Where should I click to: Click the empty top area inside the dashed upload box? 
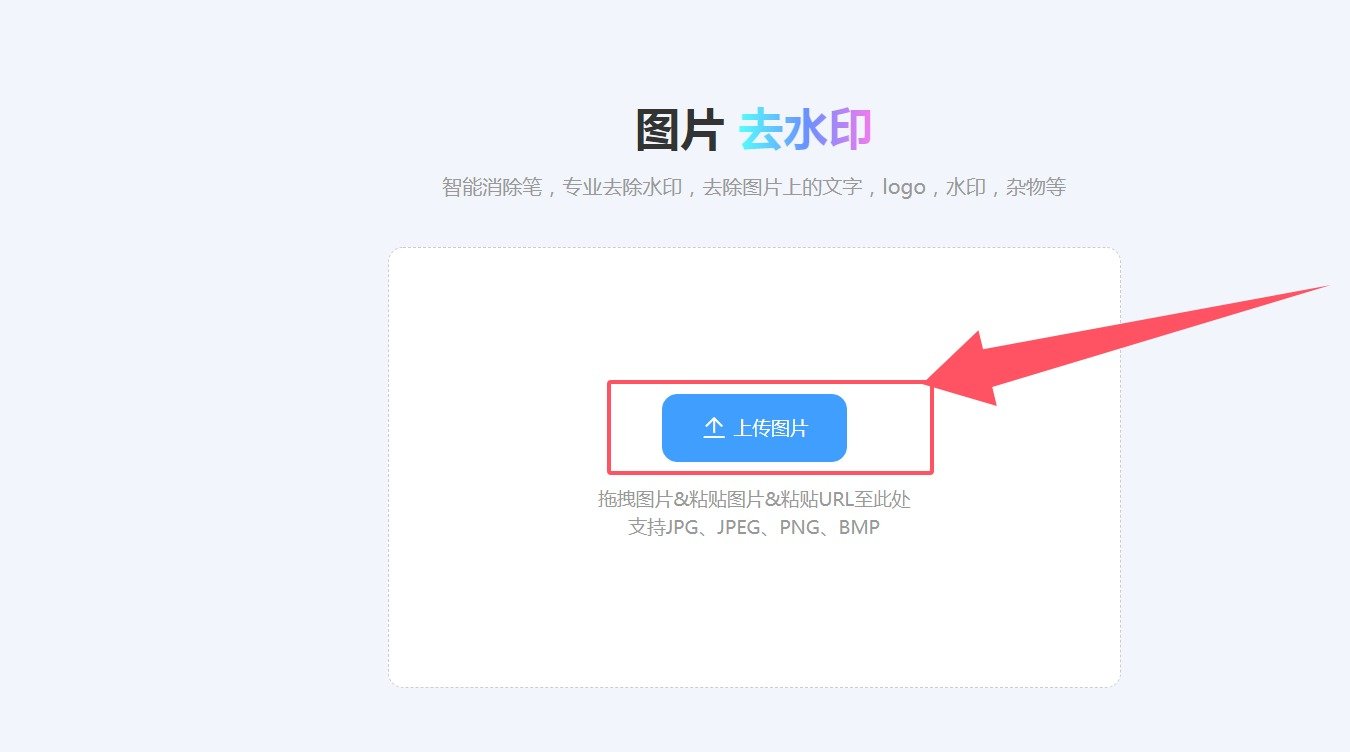[x=754, y=310]
